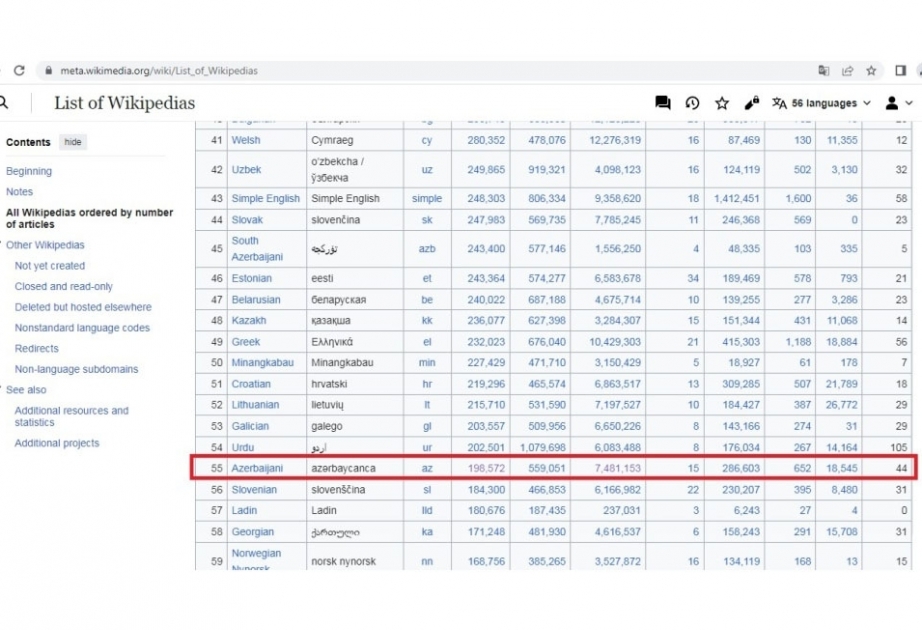
Task: Click Azerbaijani article count 198,572
Action: (x=486, y=468)
